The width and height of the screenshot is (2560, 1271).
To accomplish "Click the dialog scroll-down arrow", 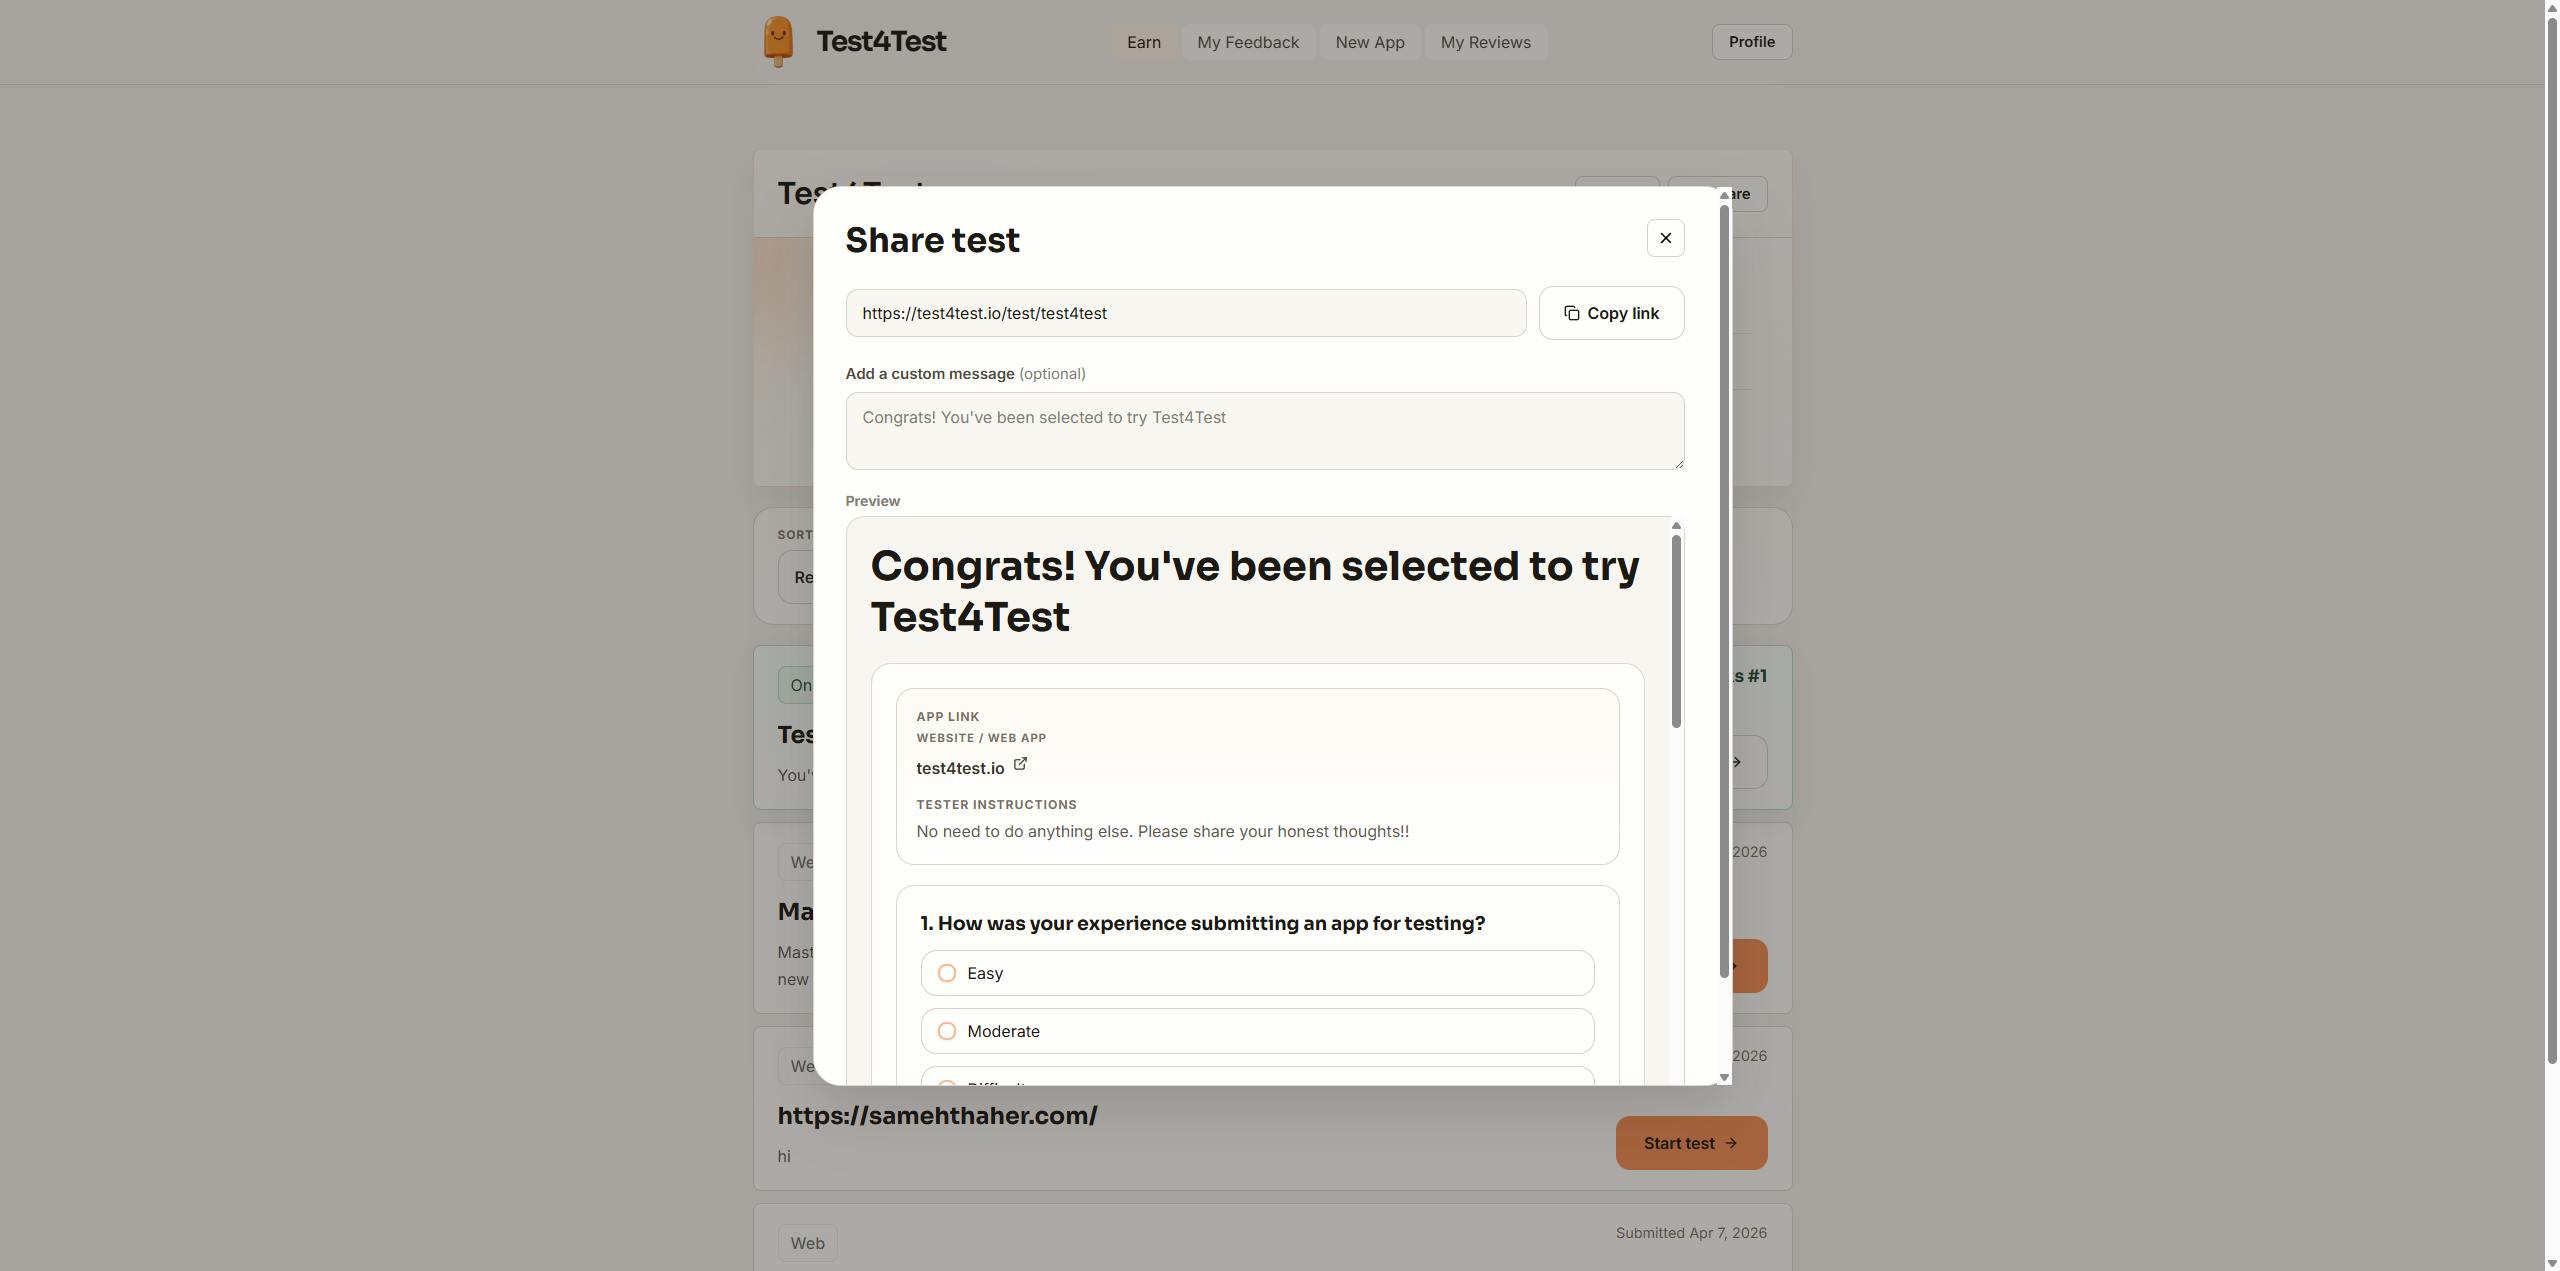I will click(1724, 1077).
